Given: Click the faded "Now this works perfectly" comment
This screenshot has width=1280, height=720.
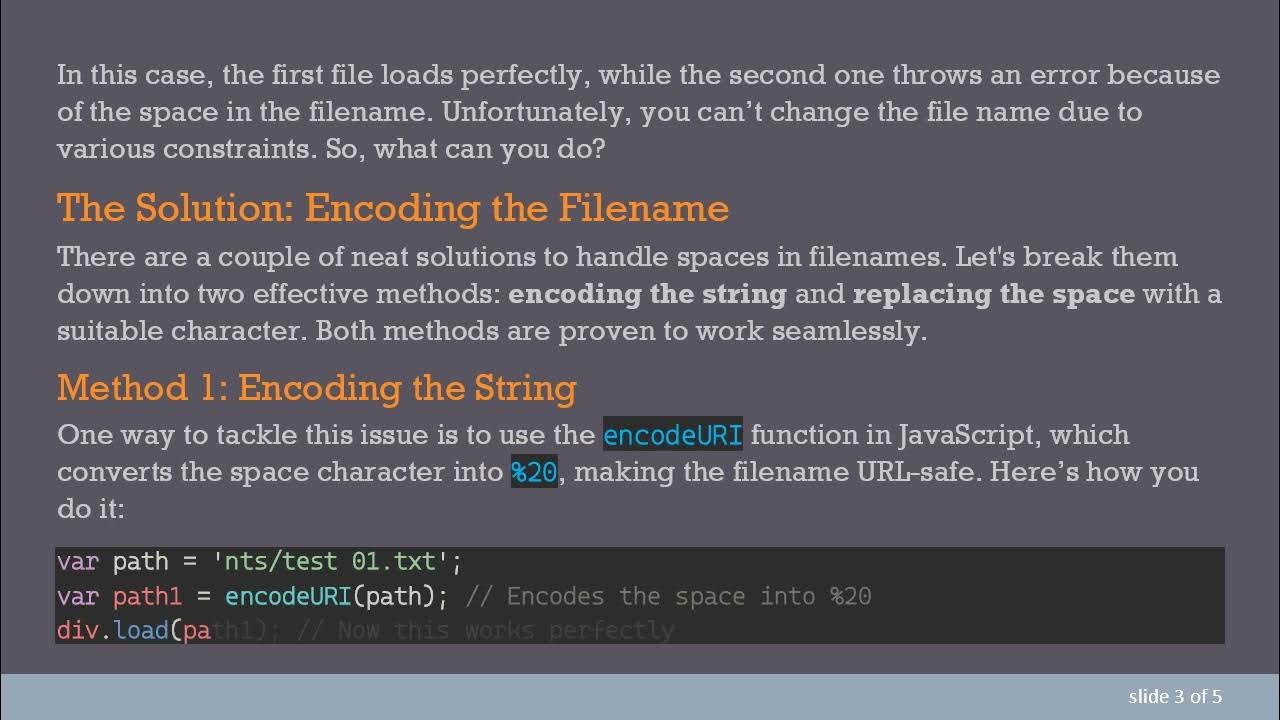Looking at the screenshot, I should click(x=505, y=631).
